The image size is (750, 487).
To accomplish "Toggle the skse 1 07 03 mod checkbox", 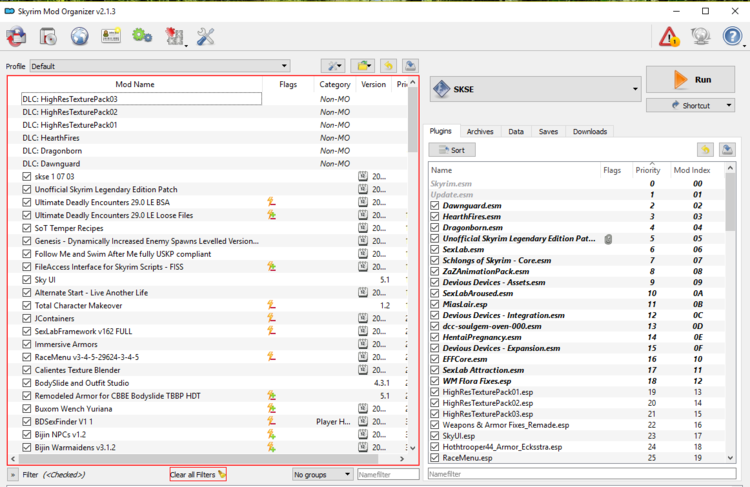I will click(27, 176).
